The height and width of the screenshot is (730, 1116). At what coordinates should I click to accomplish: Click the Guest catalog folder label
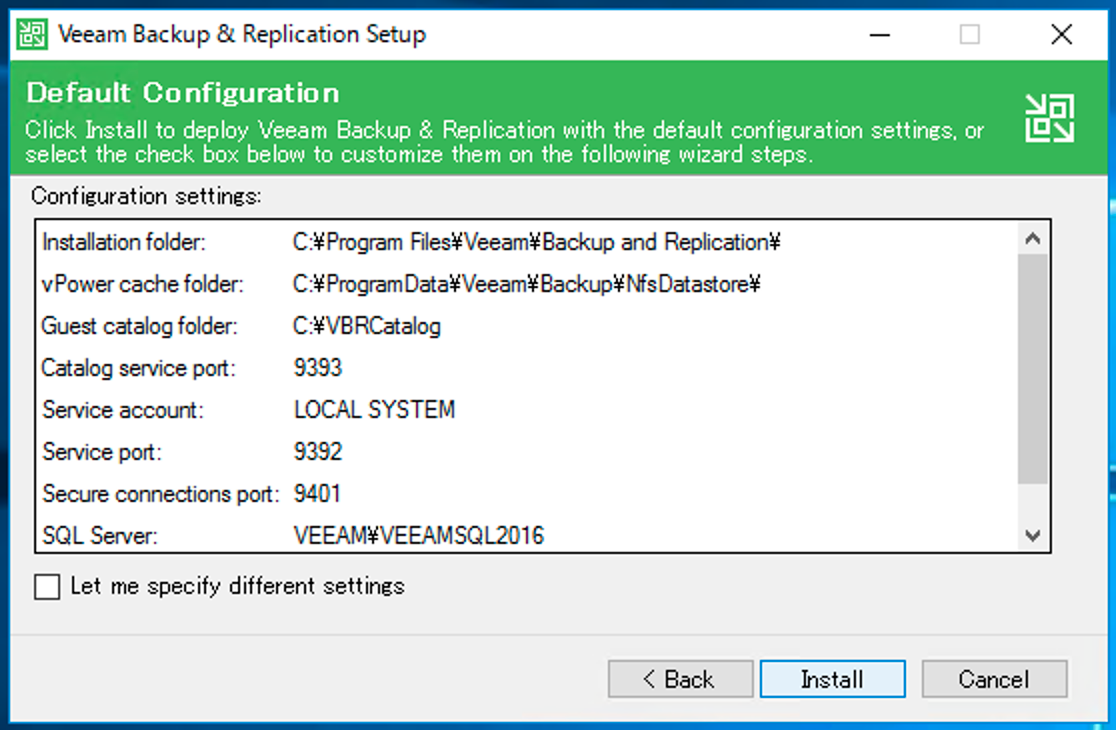point(140,327)
